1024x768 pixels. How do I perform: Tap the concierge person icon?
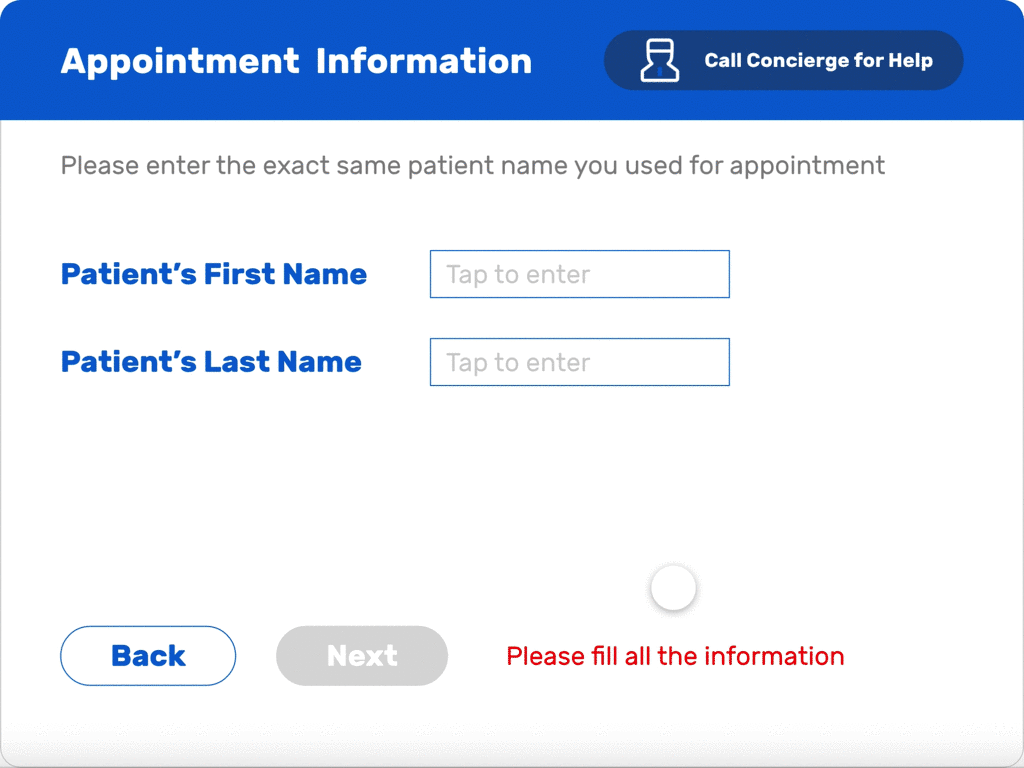(x=660, y=61)
